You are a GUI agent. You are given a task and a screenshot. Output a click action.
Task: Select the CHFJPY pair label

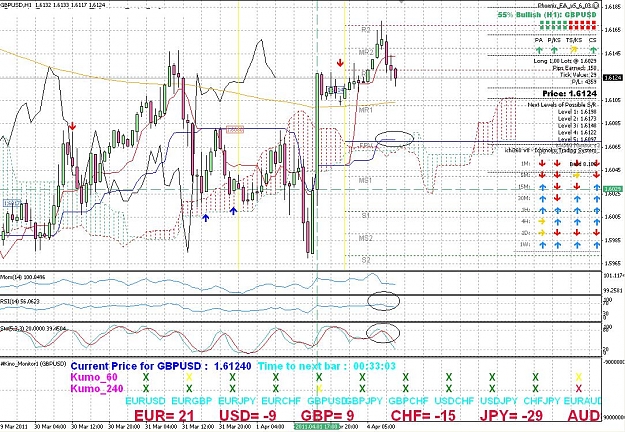pyautogui.click(x=542, y=401)
